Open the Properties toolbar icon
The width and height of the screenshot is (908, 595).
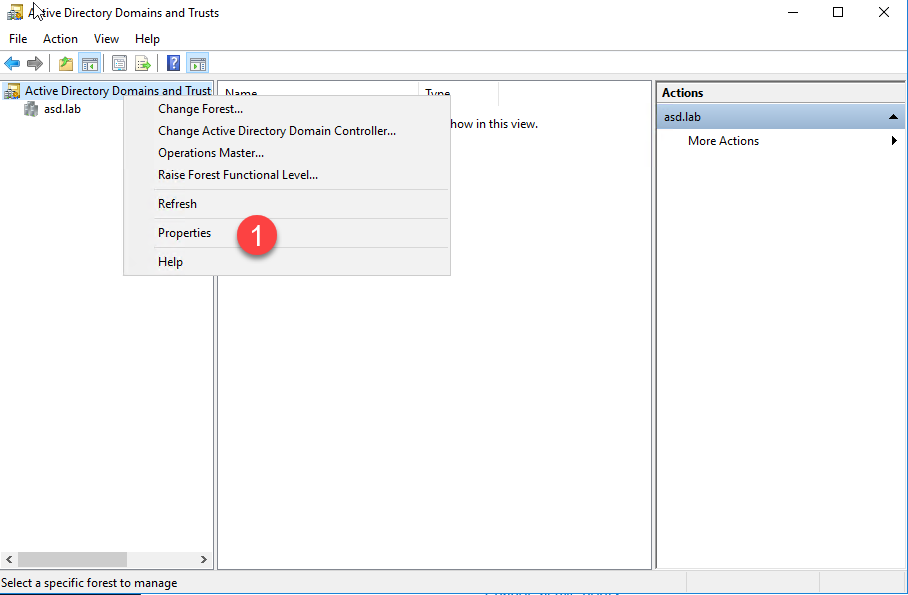click(120, 64)
